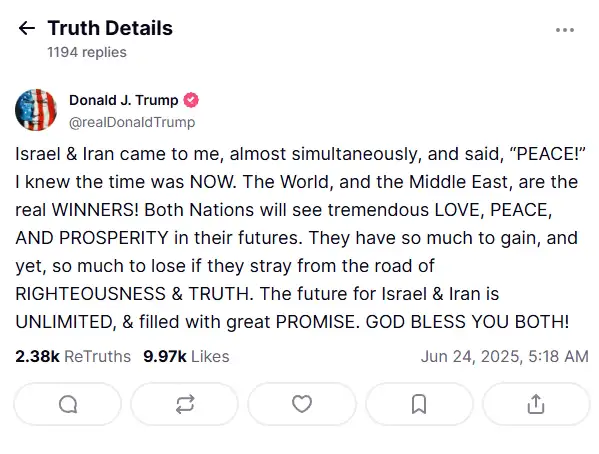599x454 pixels.
Task: Click the post text starting with Israel
Action: pyautogui.click(x=300, y=238)
